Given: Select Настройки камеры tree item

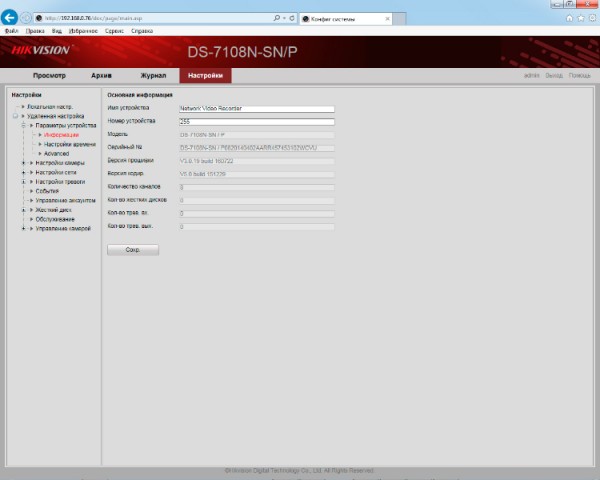Looking at the screenshot, I should [60, 163].
